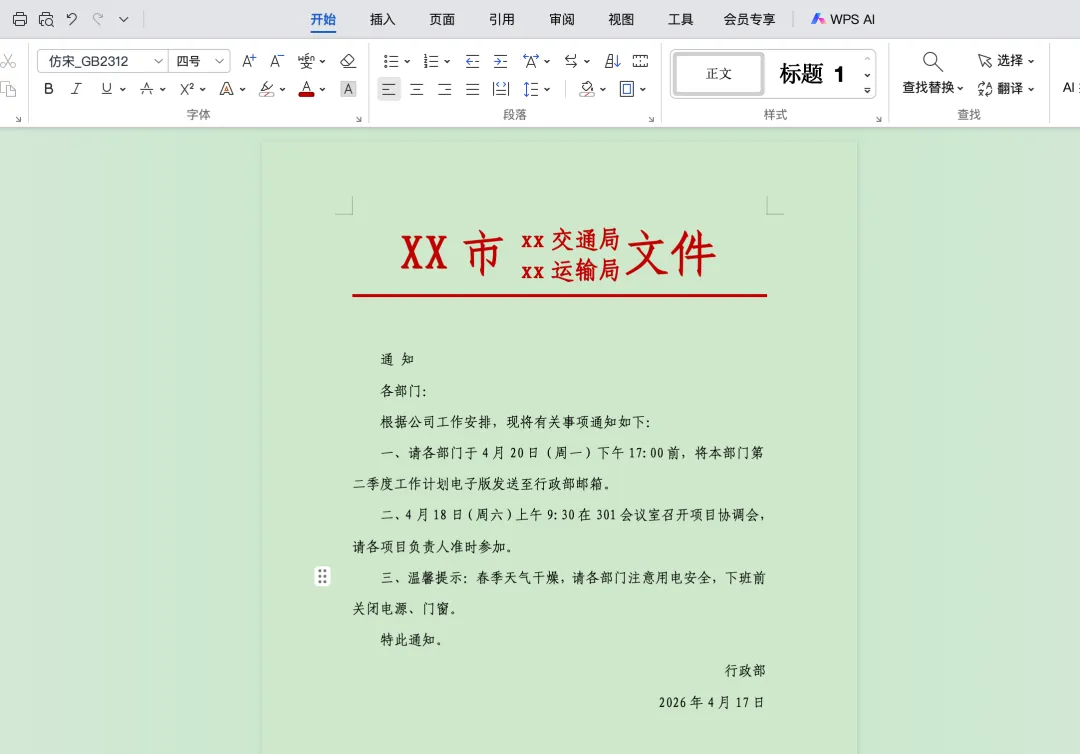Toggle italic formatting

pyautogui.click(x=76, y=89)
